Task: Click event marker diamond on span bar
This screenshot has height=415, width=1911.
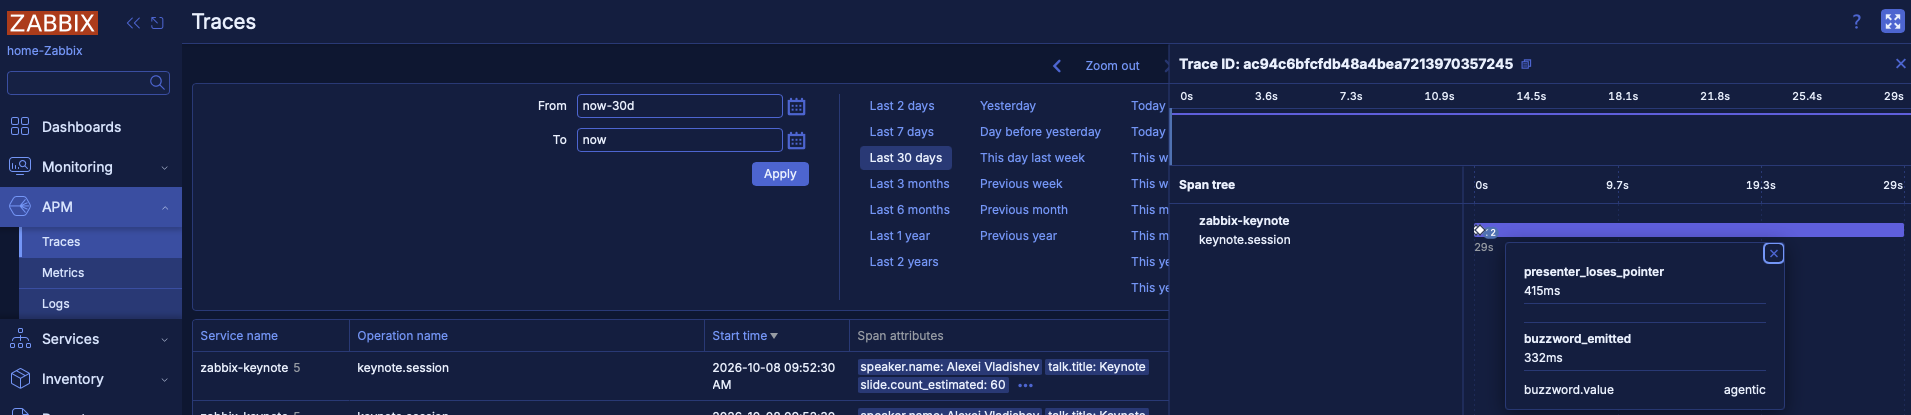Action: point(1479,230)
